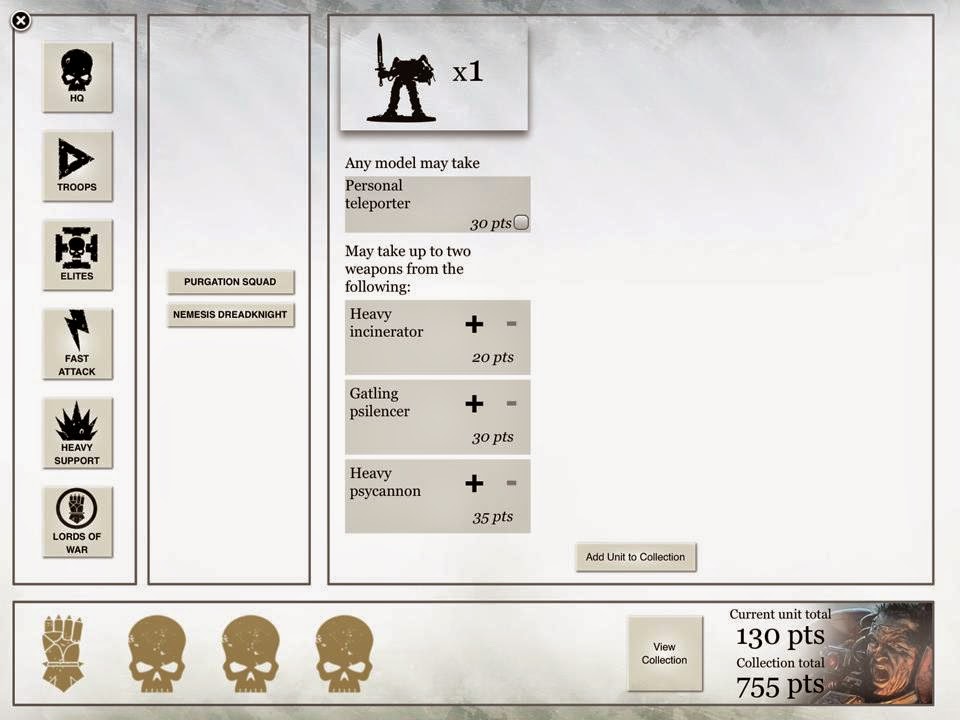Screen dimensions: 960x720
Task: Tap the last gold skull in collection bar
Action: coord(344,654)
